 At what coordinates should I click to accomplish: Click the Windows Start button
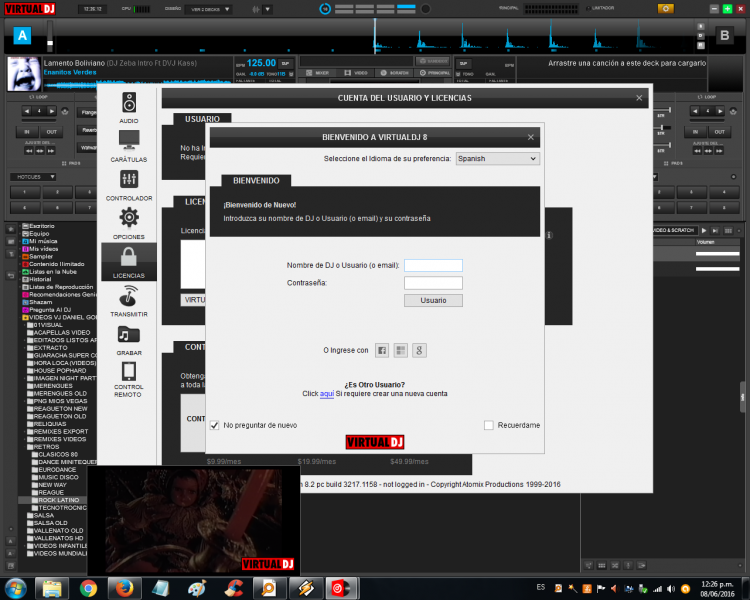click(15, 589)
